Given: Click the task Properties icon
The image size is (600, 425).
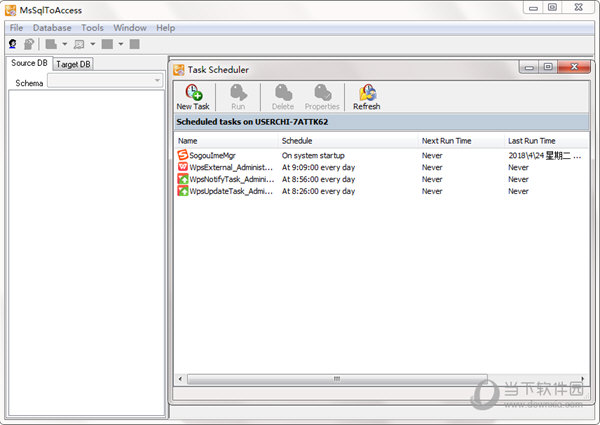Looking at the screenshot, I should click(322, 96).
